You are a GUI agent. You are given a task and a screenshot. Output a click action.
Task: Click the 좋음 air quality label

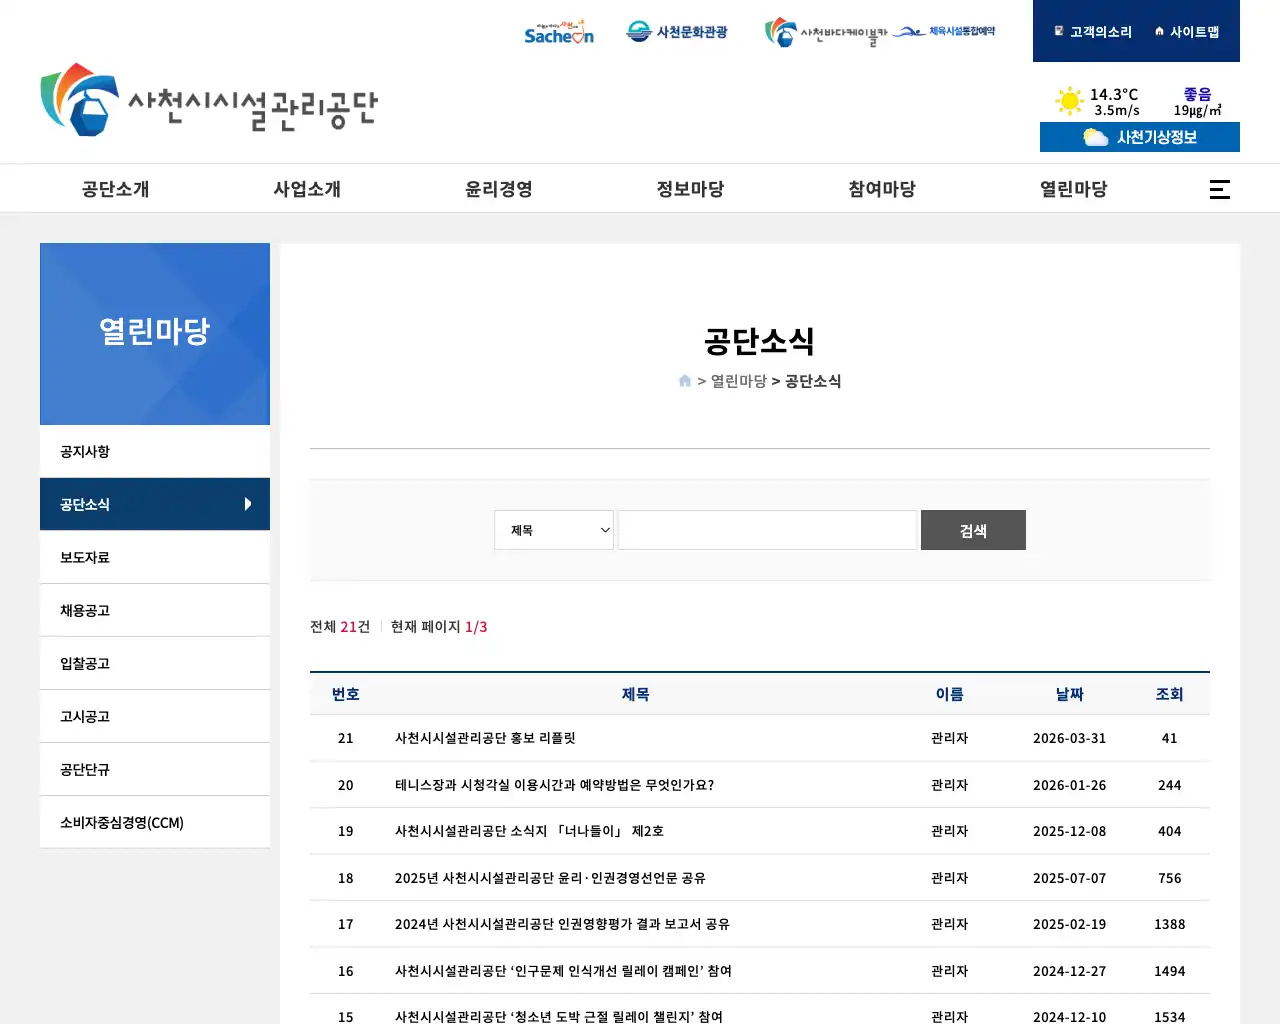pyautogui.click(x=1198, y=94)
